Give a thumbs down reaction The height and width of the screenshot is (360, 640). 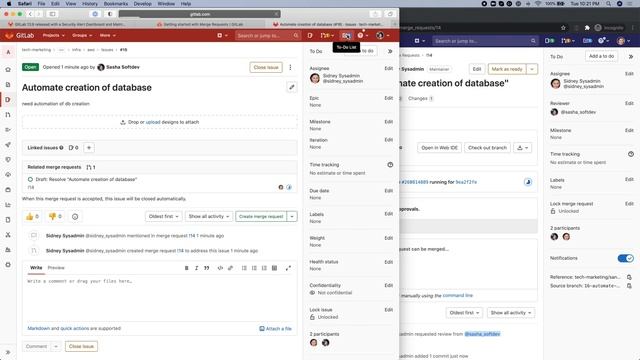tap(55, 216)
